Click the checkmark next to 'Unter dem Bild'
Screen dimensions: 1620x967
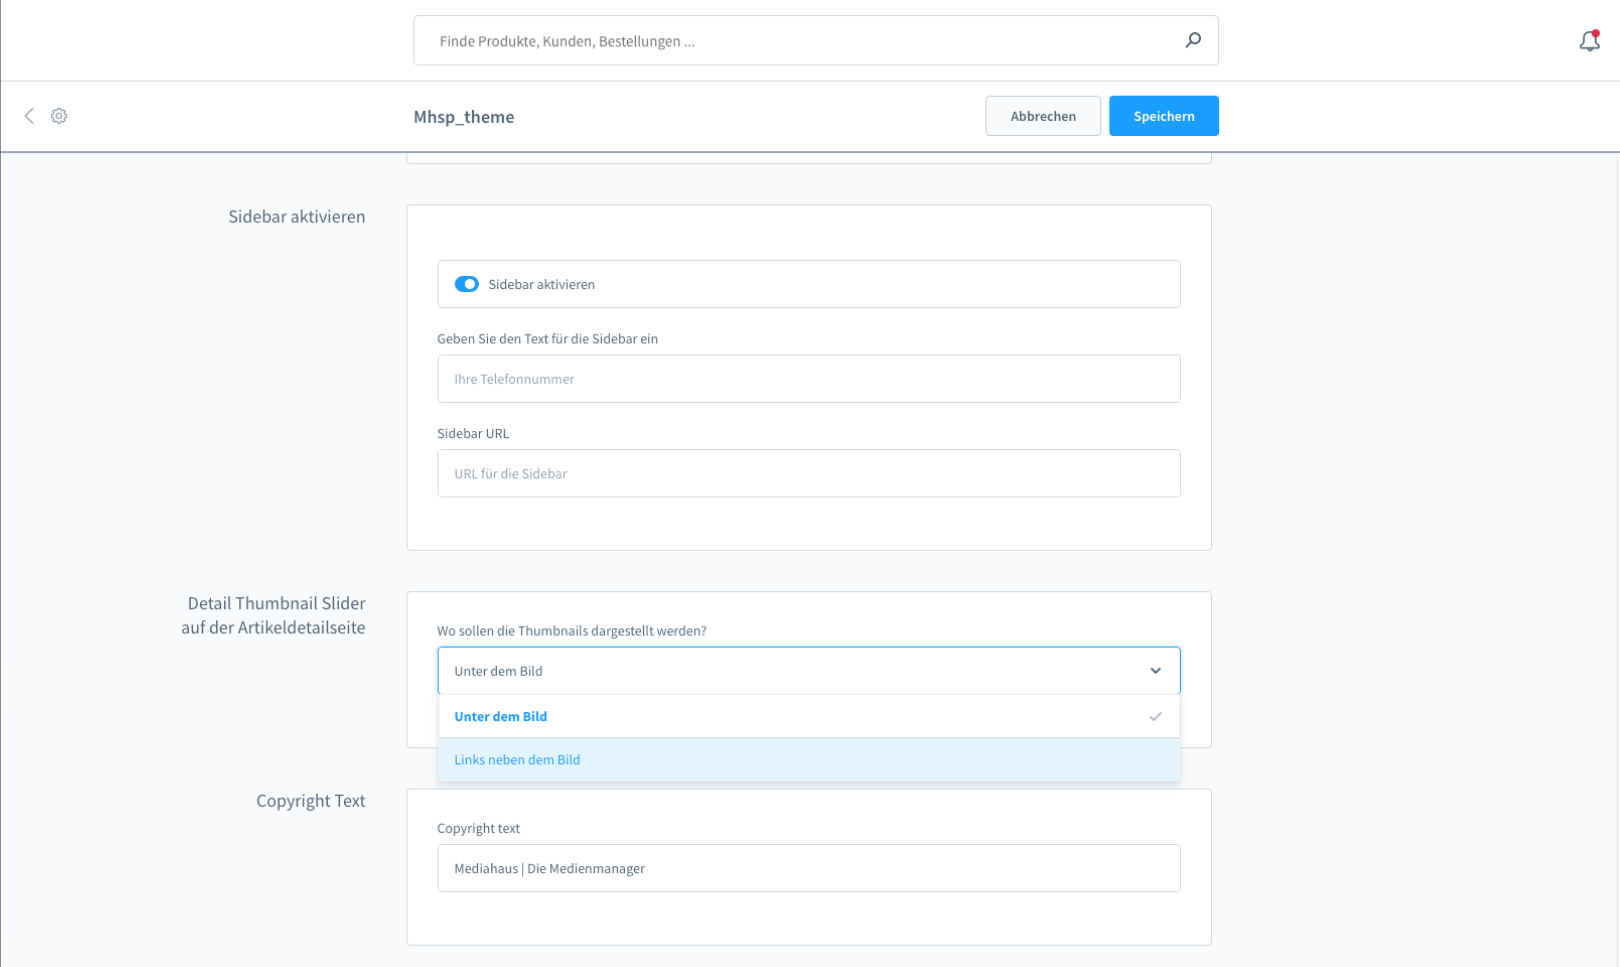point(1155,716)
